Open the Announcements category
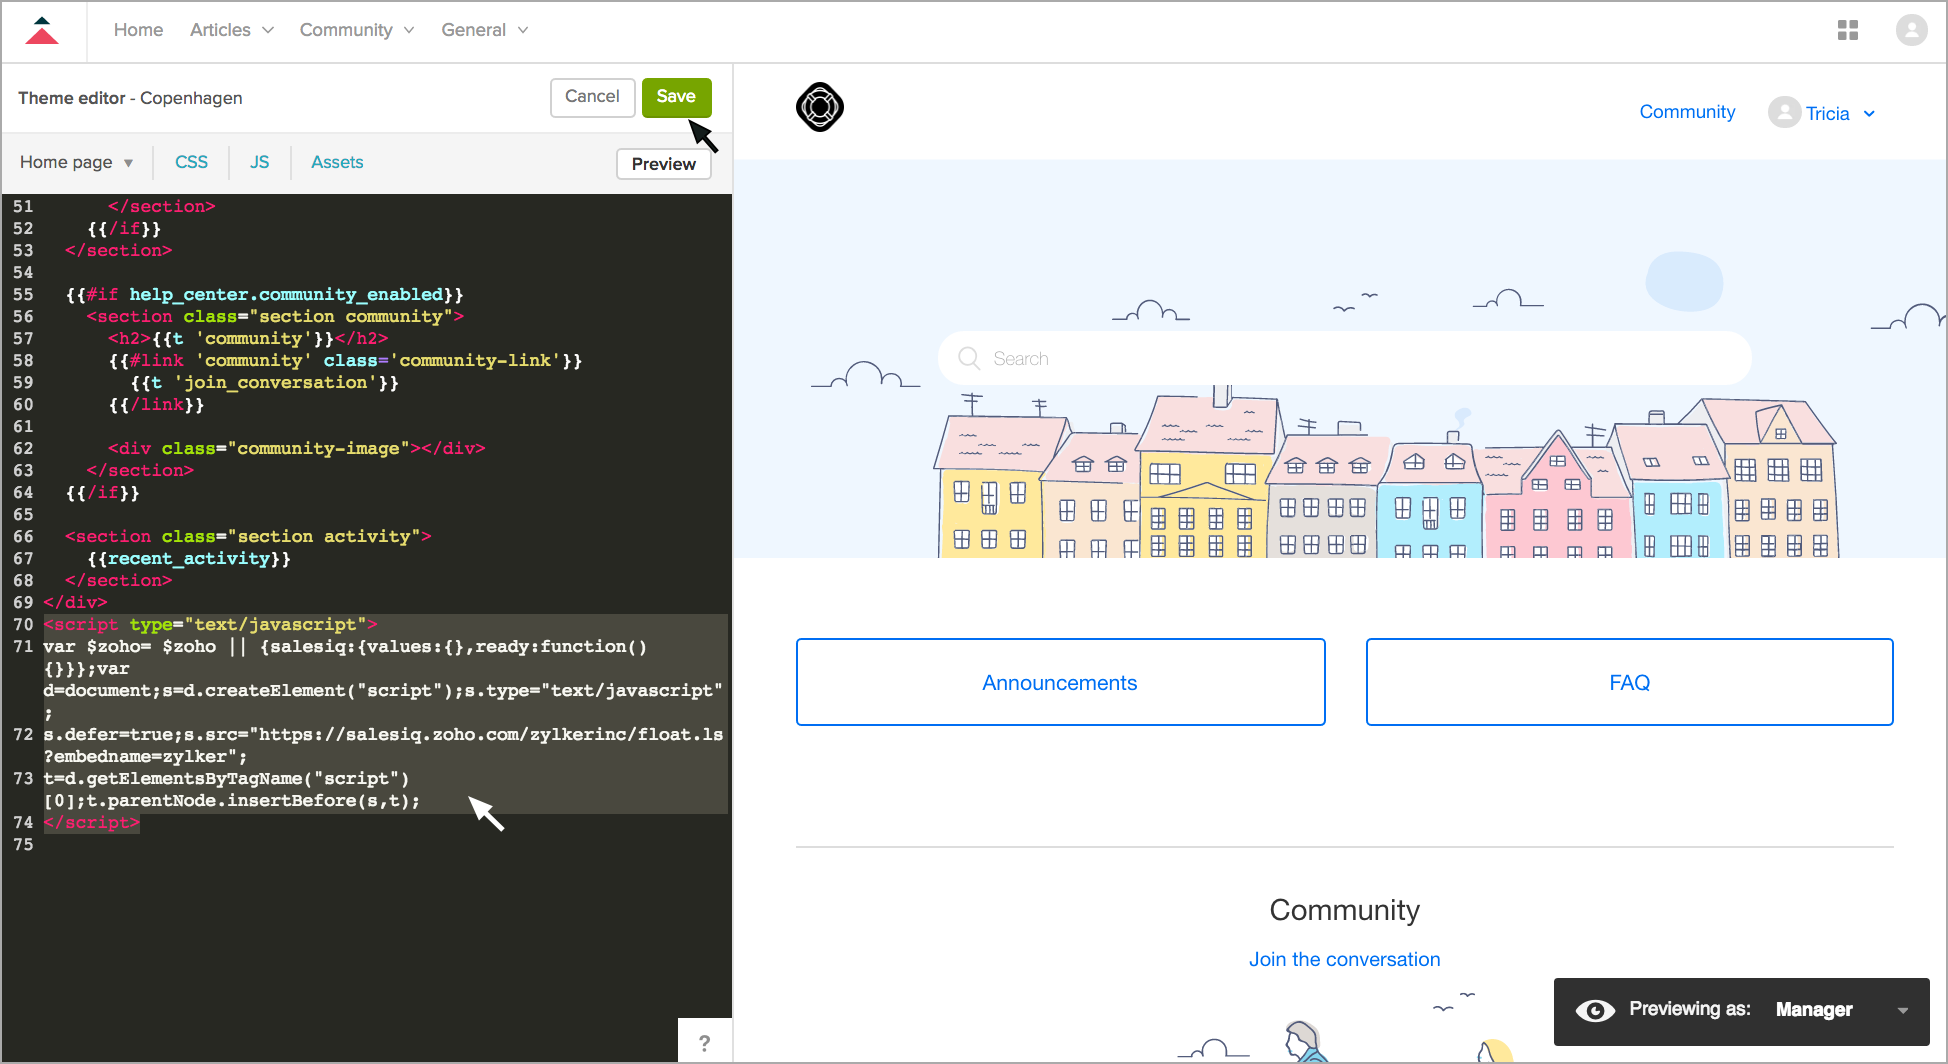This screenshot has height=1064, width=1948. pyautogui.click(x=1060, y=682)
